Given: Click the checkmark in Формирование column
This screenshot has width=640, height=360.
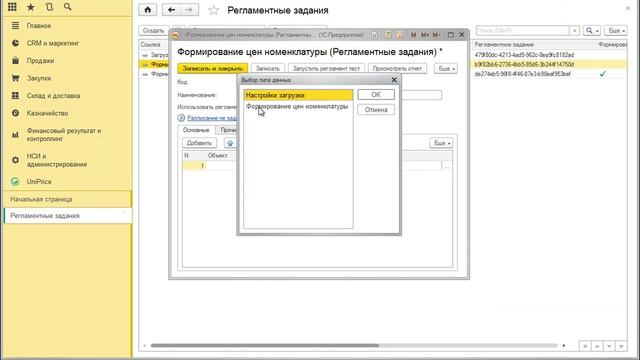Looking at the screenshot, I should click(x=602, y=74).
